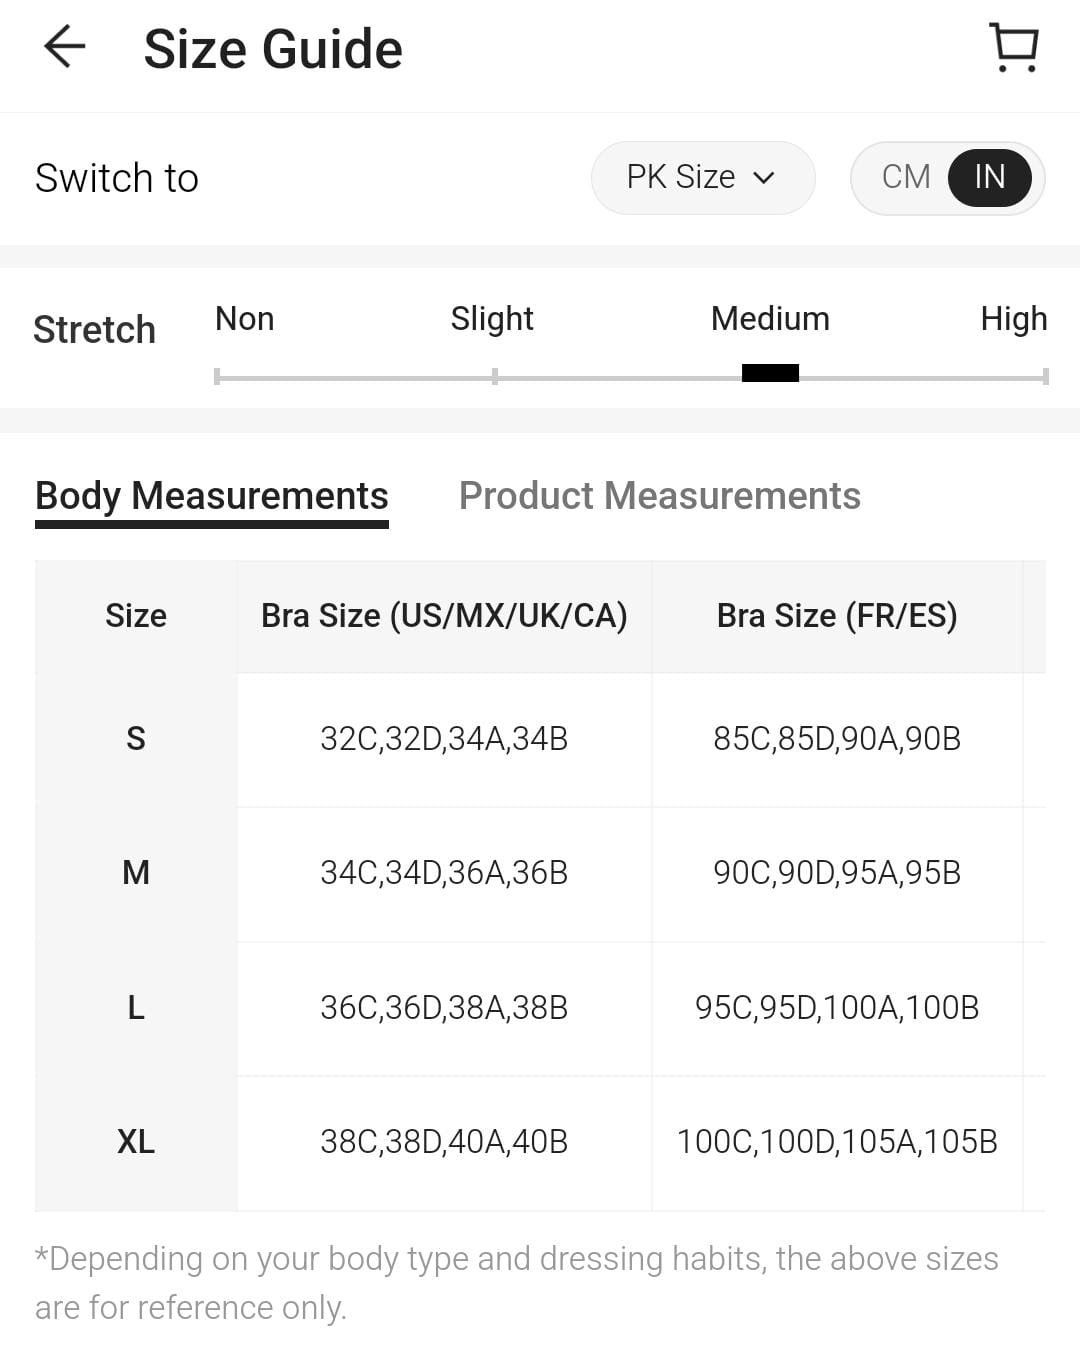This screenshot has height=1365, width=1080.
Task: Open the Product Measurements tab
Action: click(659, 496)
